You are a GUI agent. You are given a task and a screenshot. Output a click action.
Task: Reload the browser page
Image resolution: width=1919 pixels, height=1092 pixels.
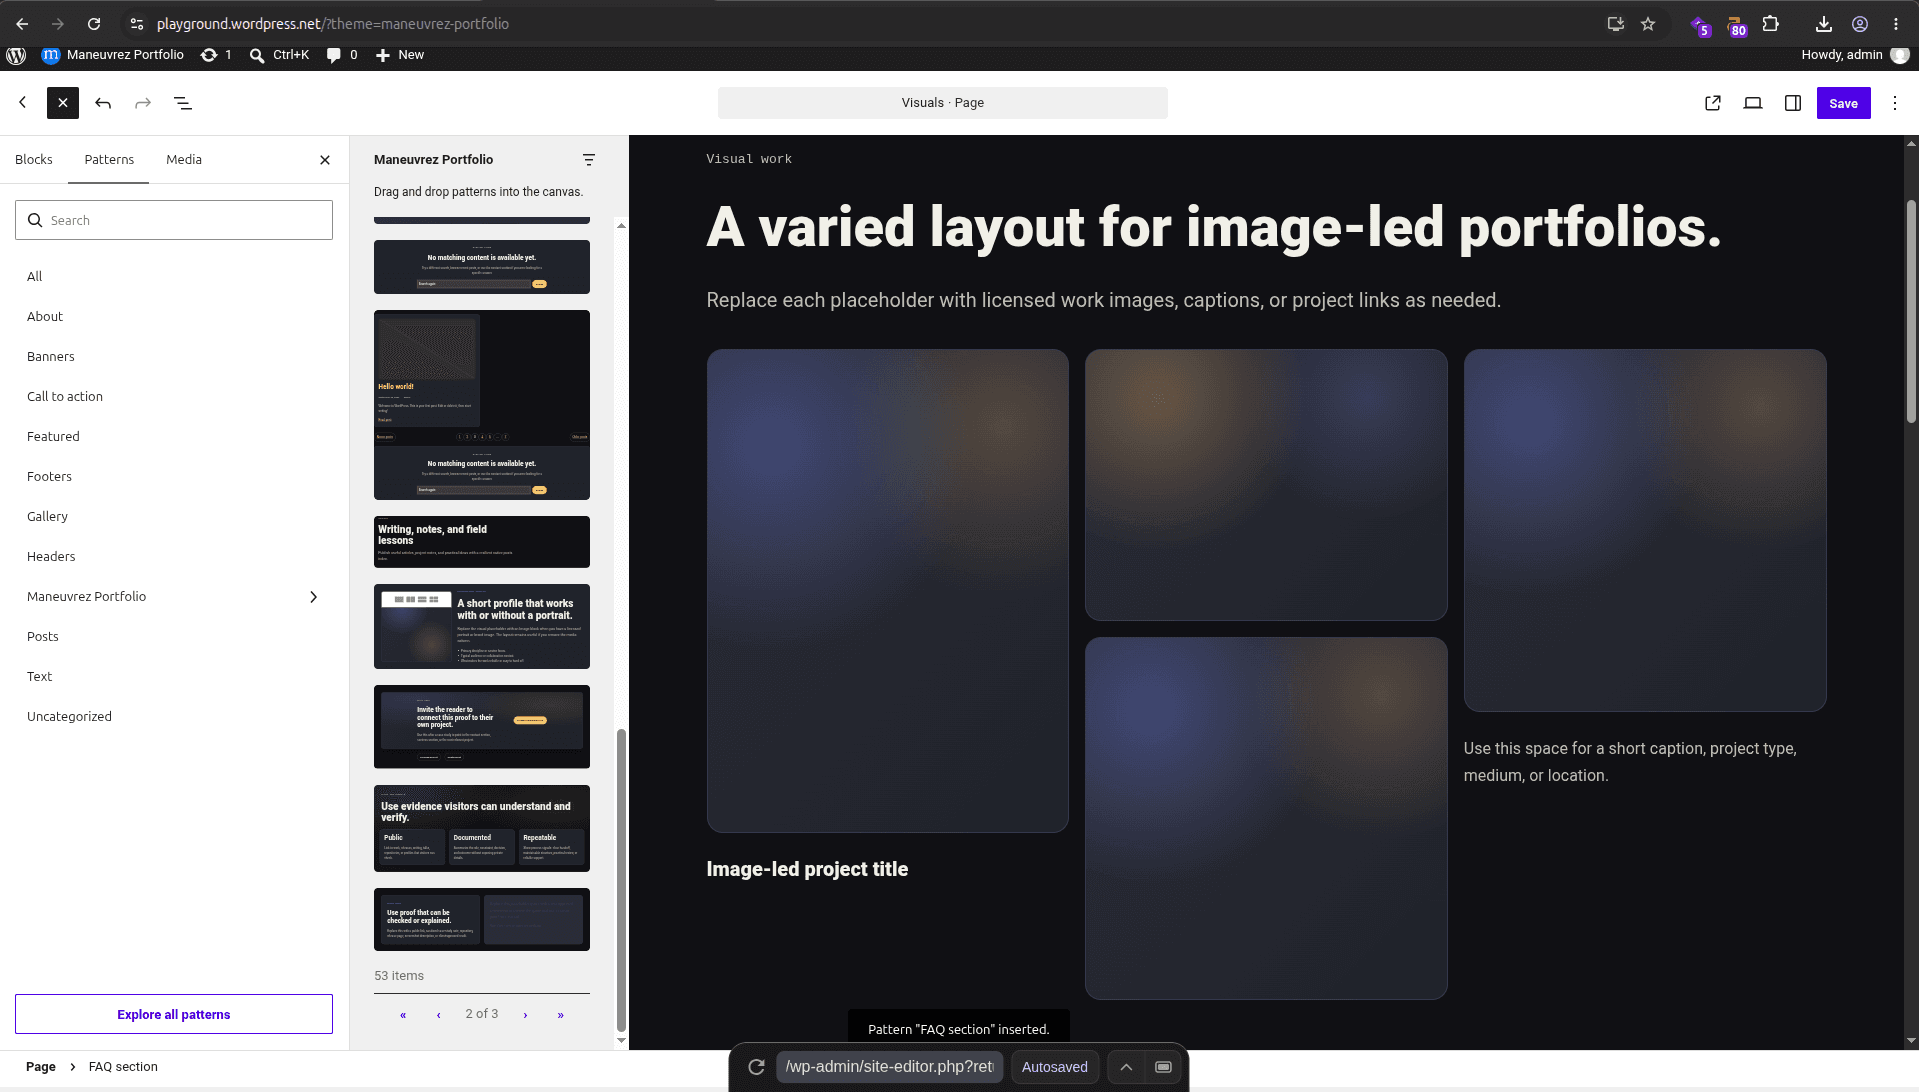[94, 24]
